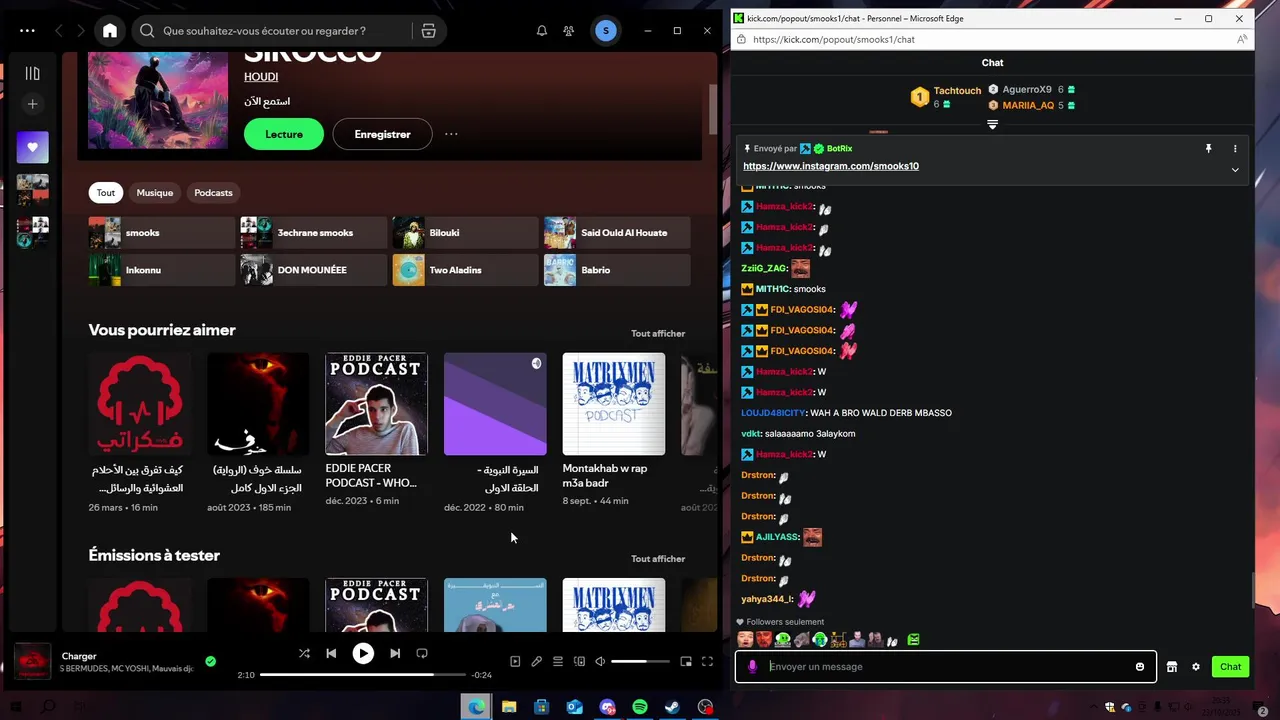Viewport: 1280px width, 720px height.
Task: Open the play queue icon
Action: tap(558, 661)
